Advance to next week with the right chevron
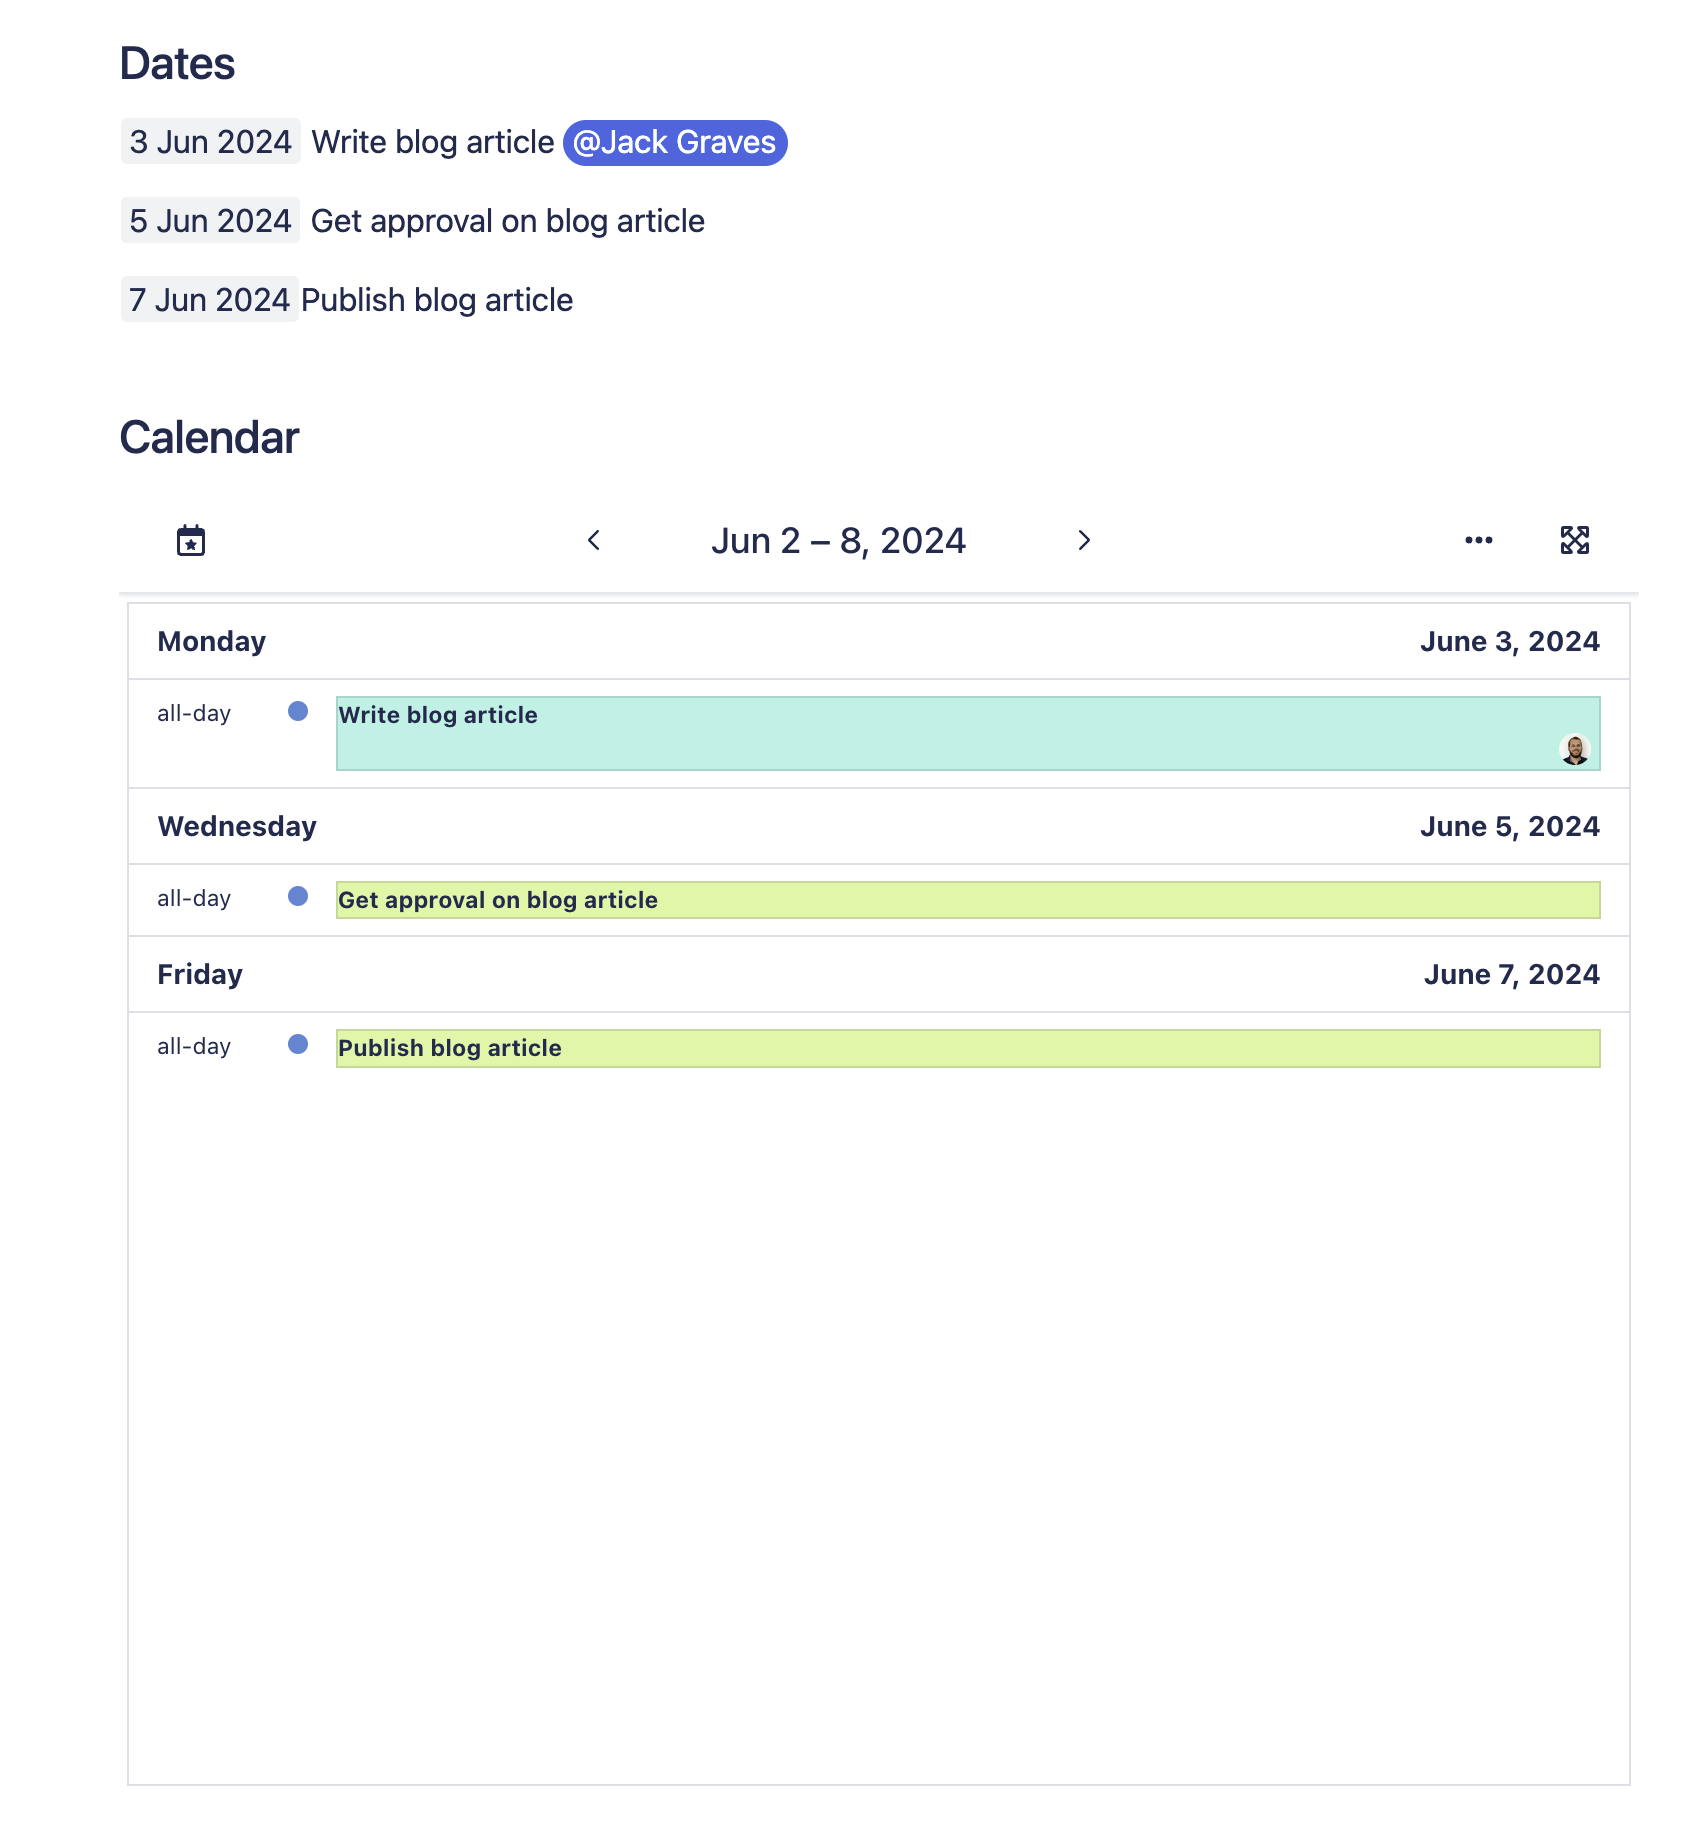Viewport: 1686px width, 1824px height. click(1084, 540)
